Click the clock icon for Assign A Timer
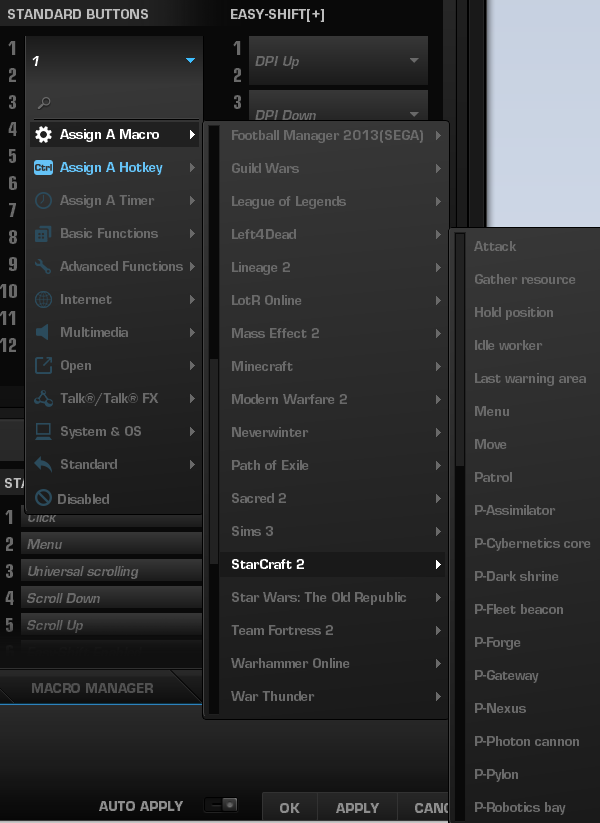Screen dimensions: 600x823 coord(43,201)
